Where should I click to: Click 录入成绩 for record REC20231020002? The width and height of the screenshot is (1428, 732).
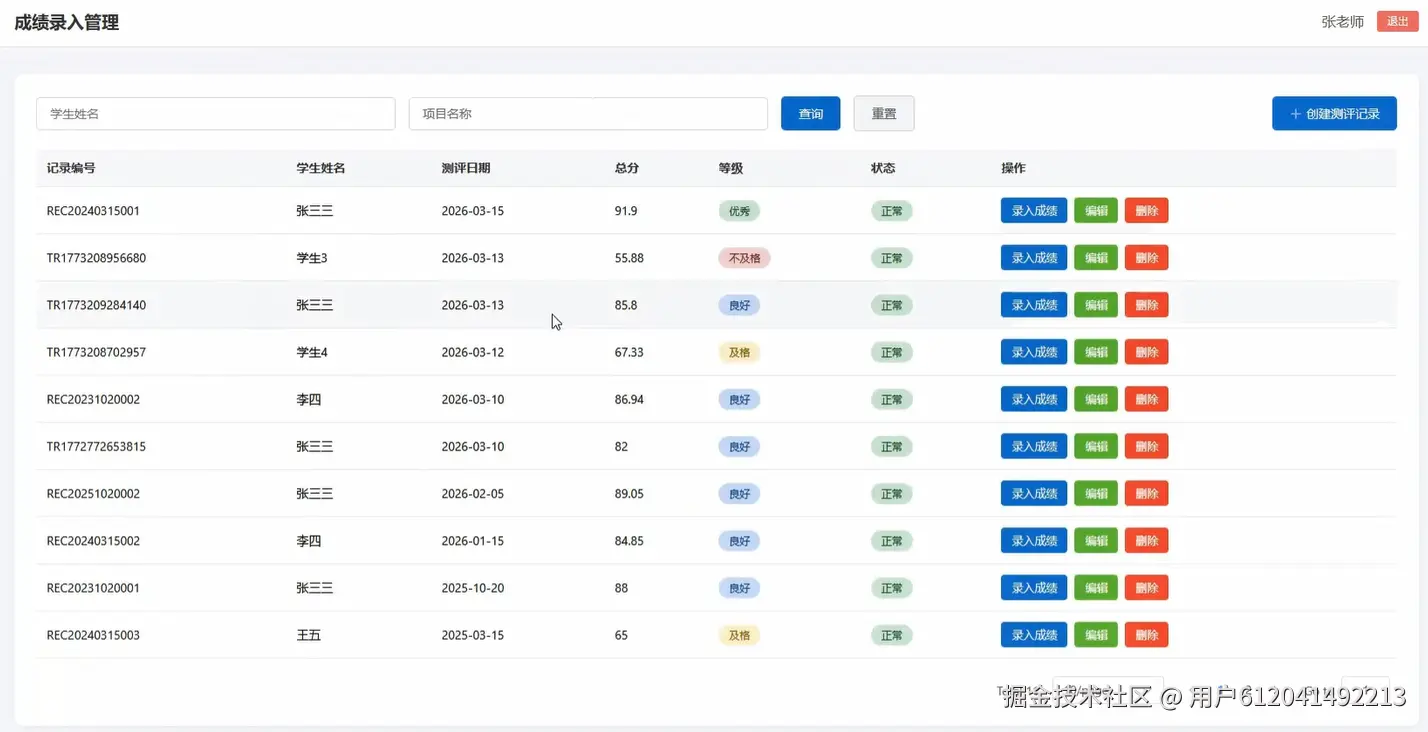pos(1034,399)
